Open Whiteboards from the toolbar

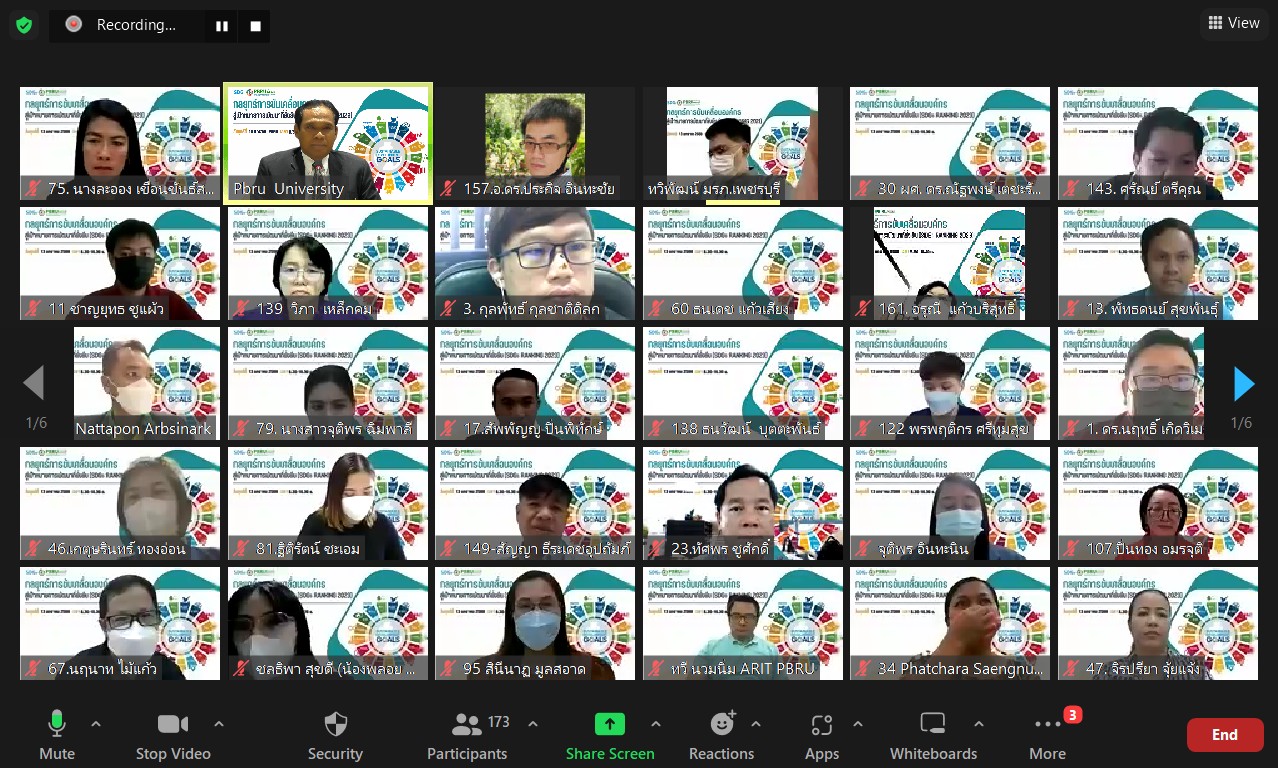(933, 734)
